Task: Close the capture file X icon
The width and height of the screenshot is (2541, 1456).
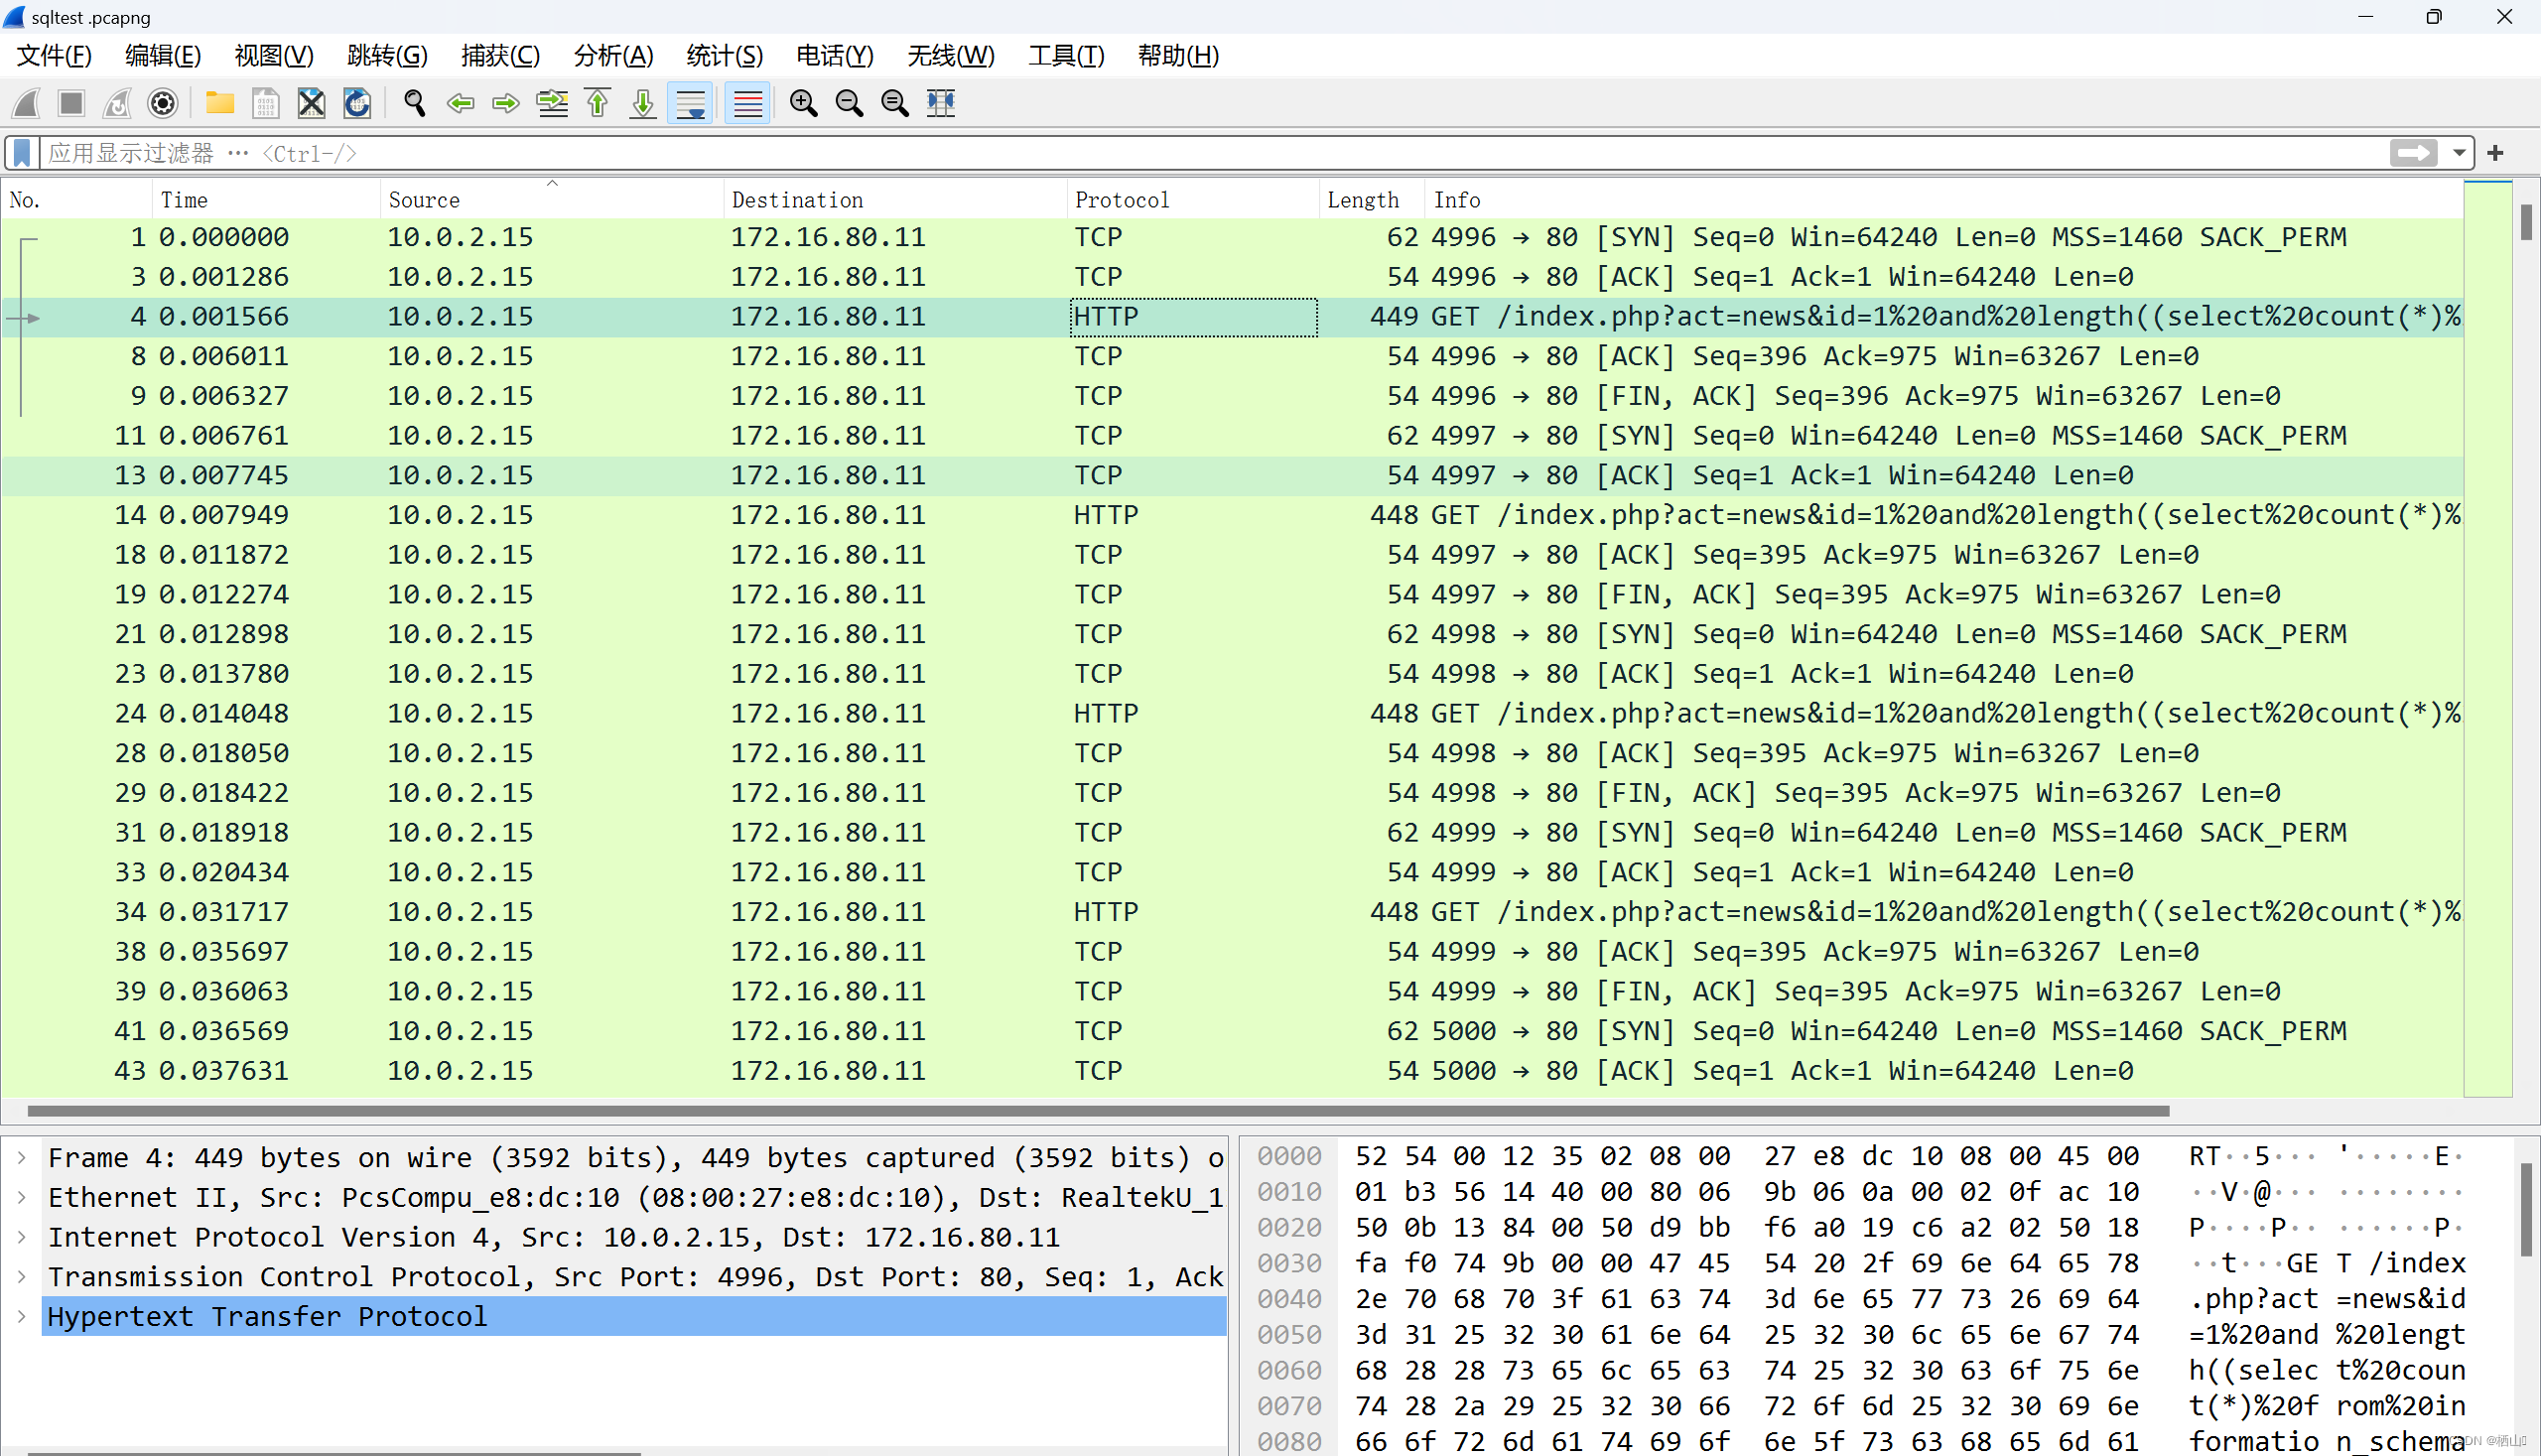Action: 311,103
